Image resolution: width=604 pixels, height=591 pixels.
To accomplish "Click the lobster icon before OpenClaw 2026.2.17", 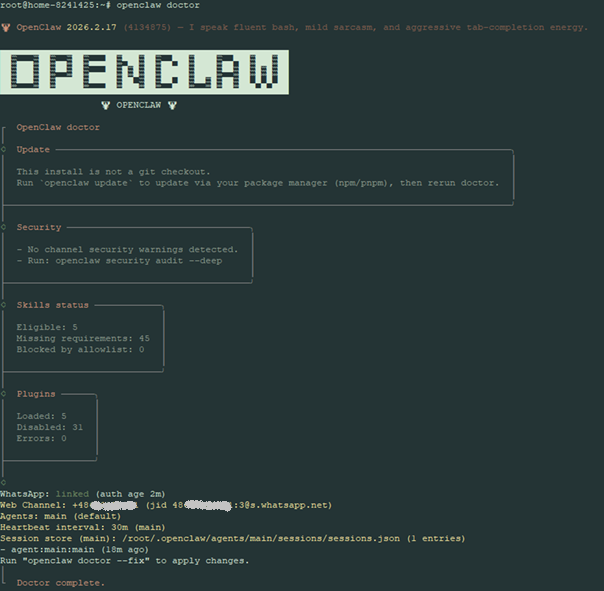I will click(6, 27).
